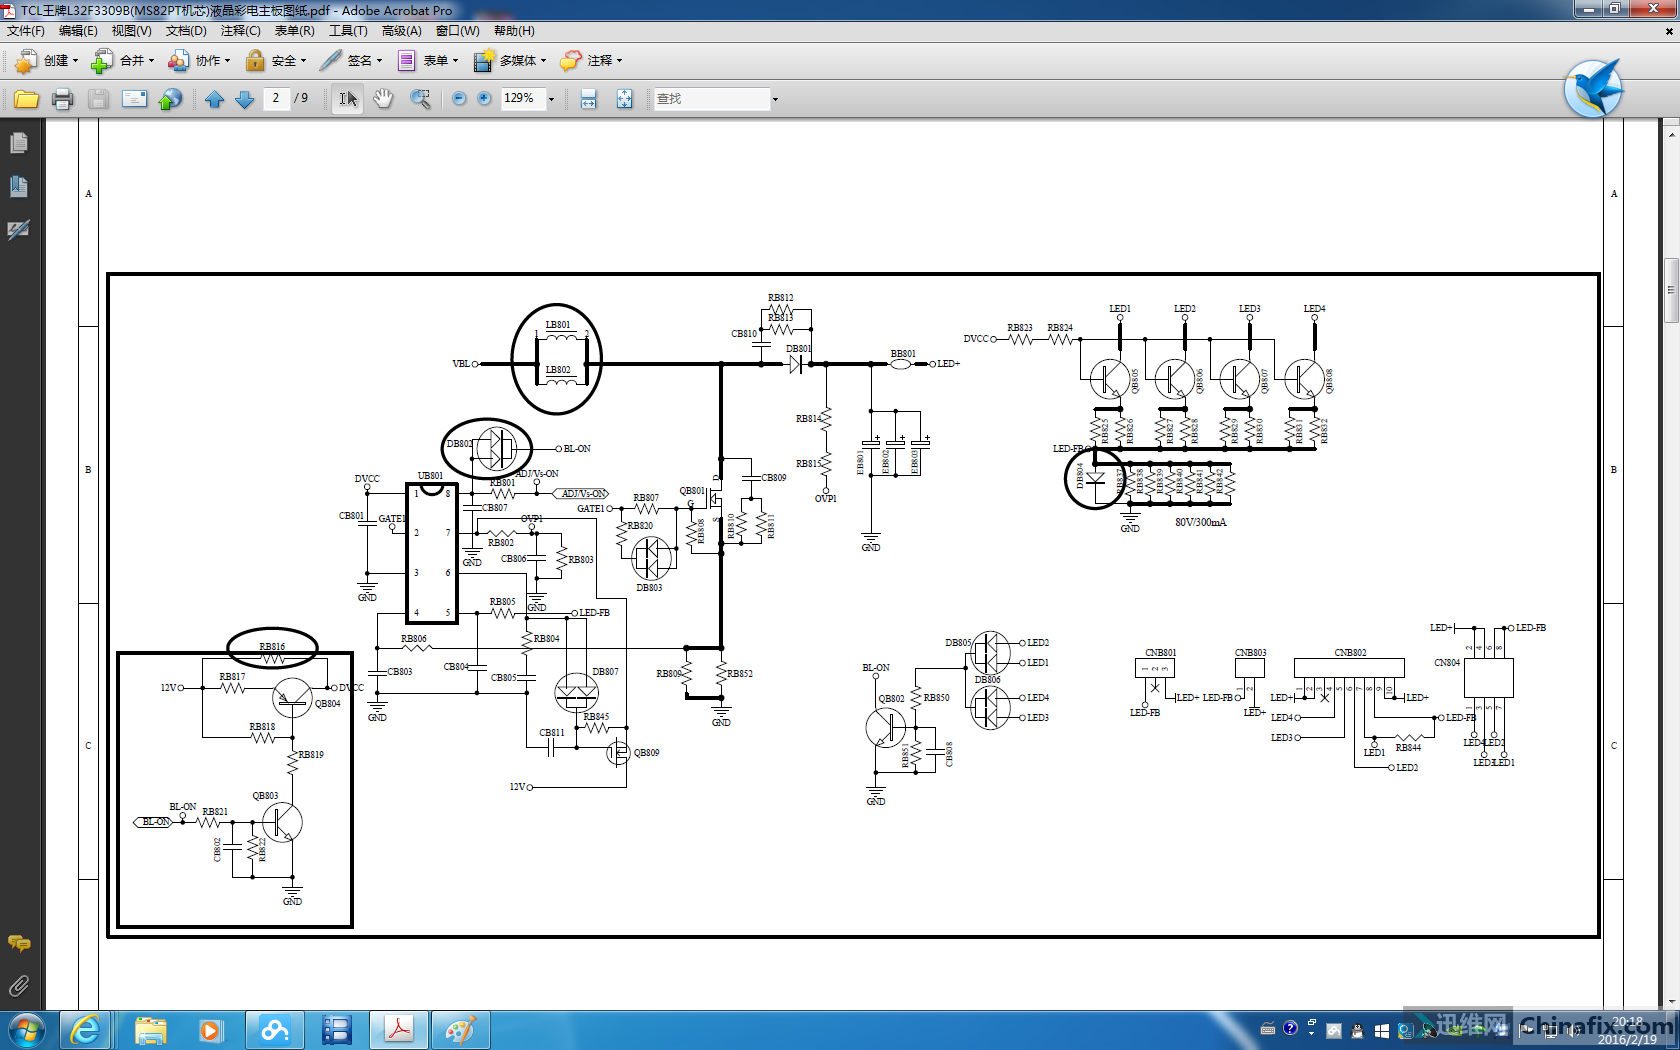Click the page number input field

[276, 99]
